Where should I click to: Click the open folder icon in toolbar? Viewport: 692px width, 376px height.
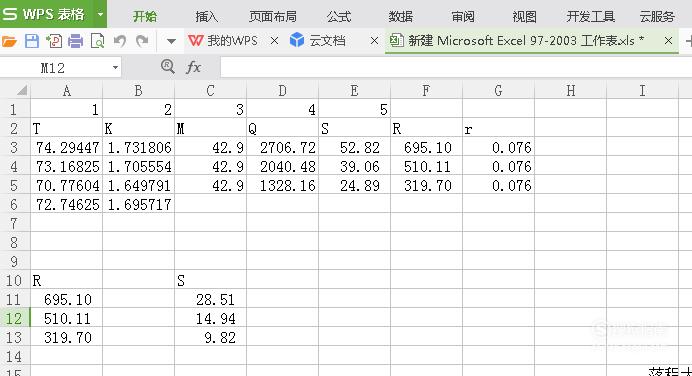pos(9,41)
